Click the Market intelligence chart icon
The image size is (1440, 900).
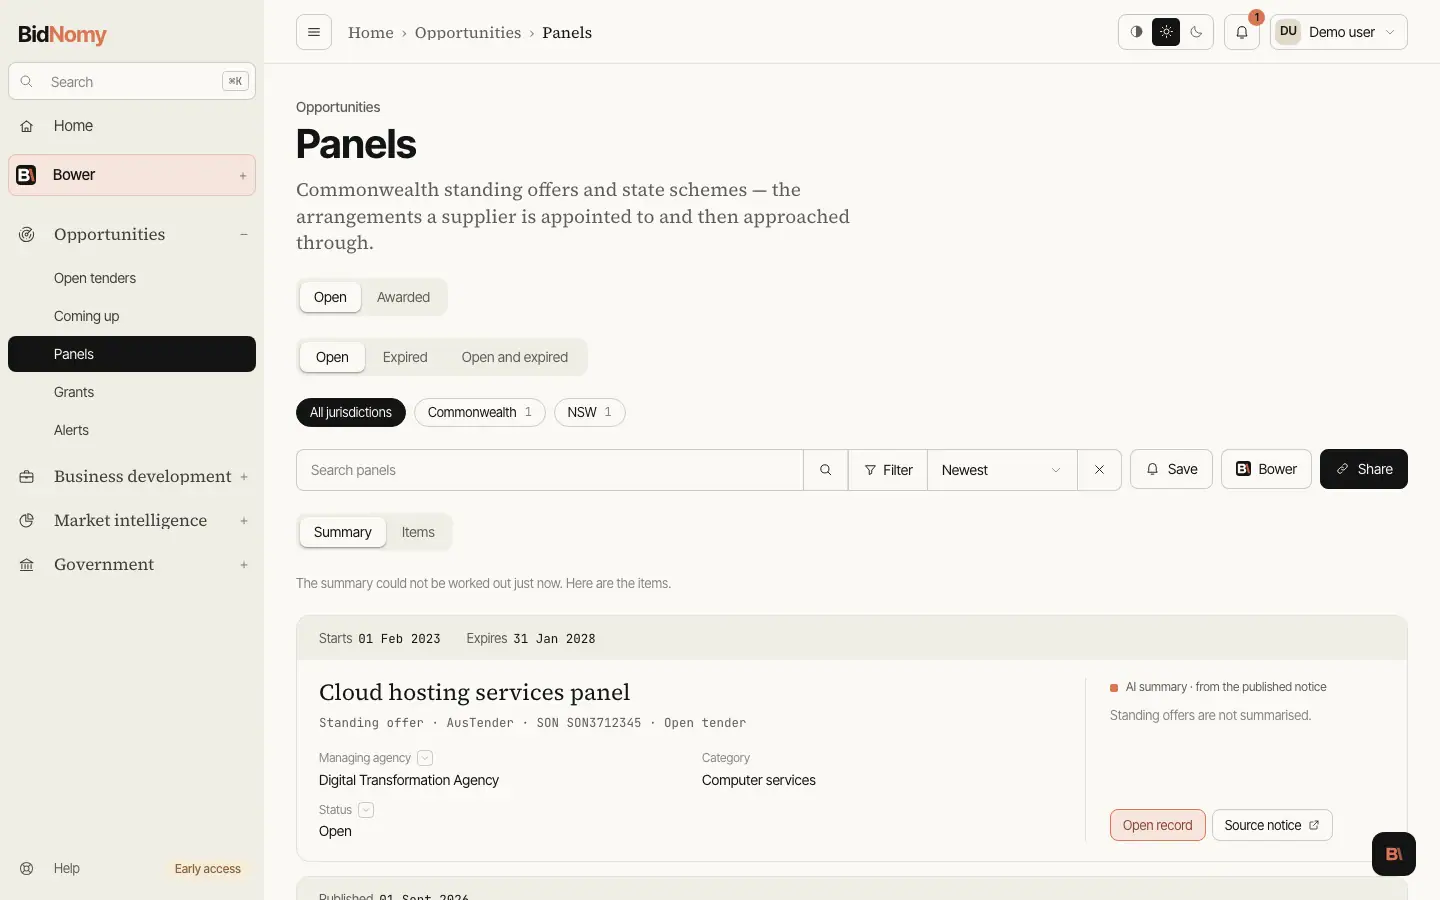27,521
